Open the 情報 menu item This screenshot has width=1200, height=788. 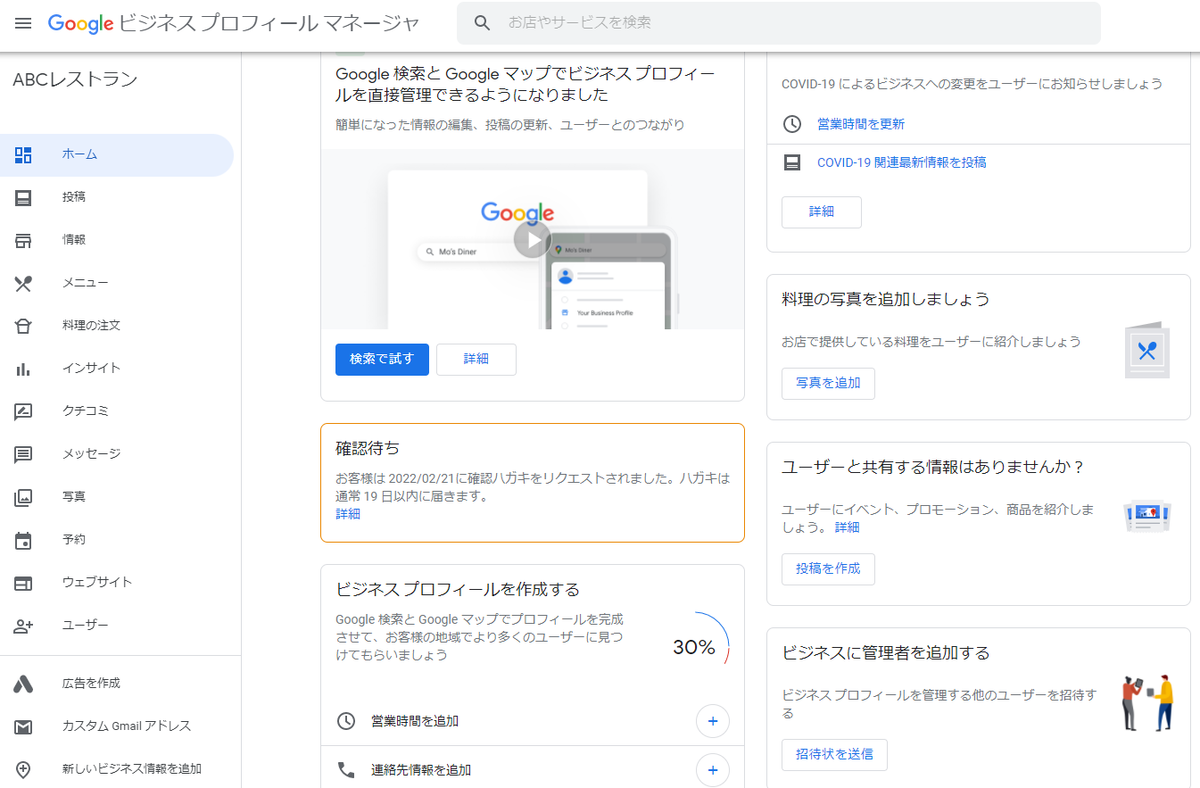coord(117,240)
